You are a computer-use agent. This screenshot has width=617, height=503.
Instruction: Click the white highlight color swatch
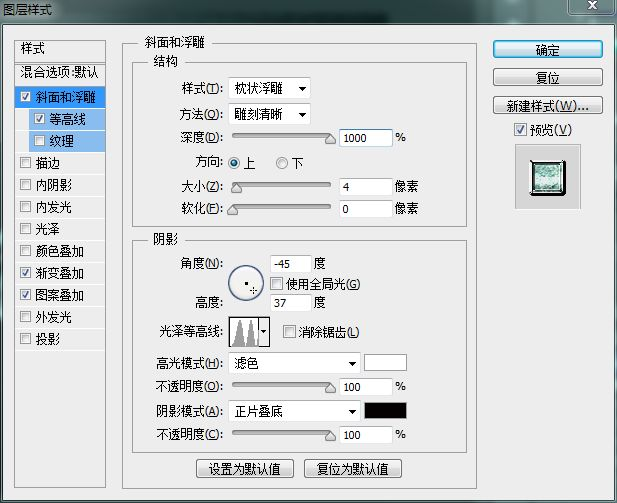(x=385, y=363)
